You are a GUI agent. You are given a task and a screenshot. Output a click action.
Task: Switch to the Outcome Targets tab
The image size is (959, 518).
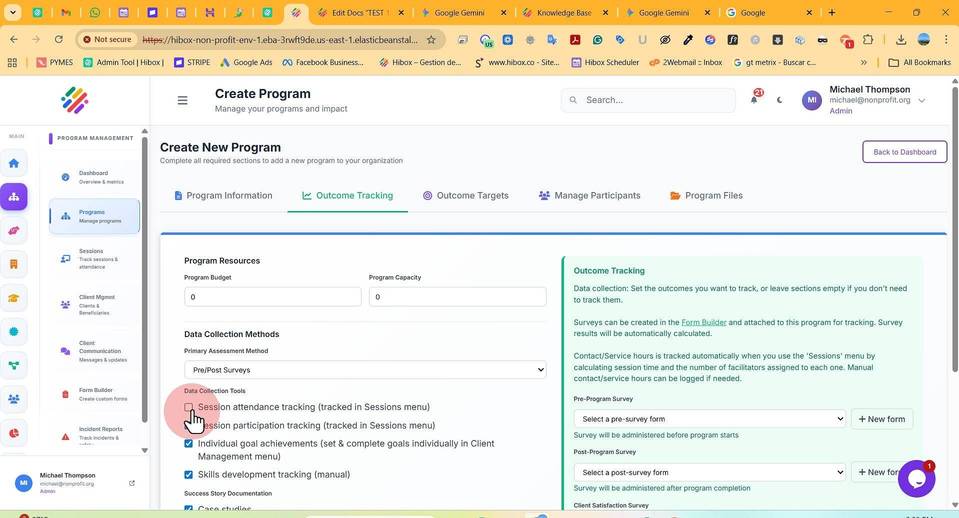click(466, 196)
